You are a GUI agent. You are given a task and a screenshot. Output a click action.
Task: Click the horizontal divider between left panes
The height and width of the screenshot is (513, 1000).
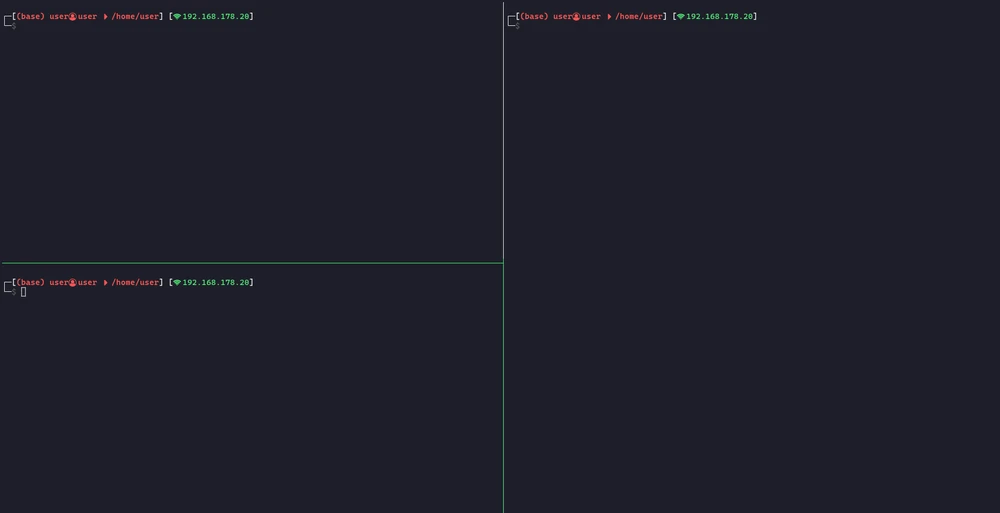click(250, 263)
